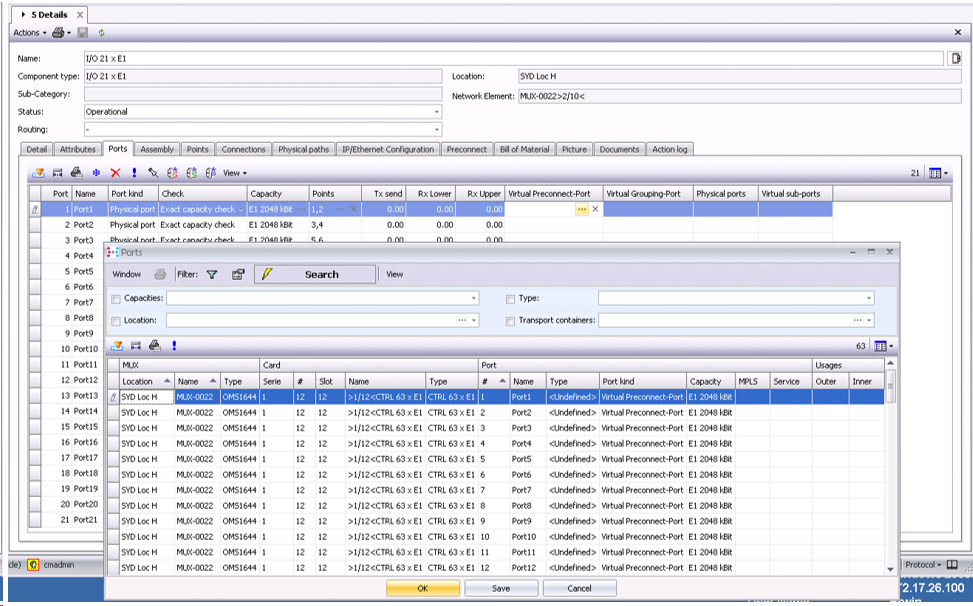
Task: Click the Name input field
Action: tap(513, 58)
